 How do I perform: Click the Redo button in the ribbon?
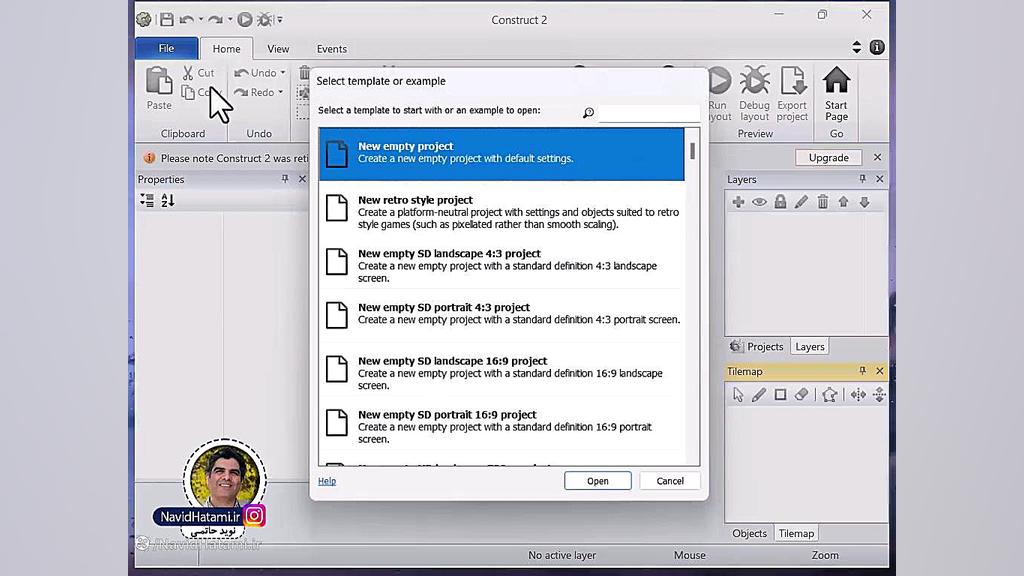254,92
